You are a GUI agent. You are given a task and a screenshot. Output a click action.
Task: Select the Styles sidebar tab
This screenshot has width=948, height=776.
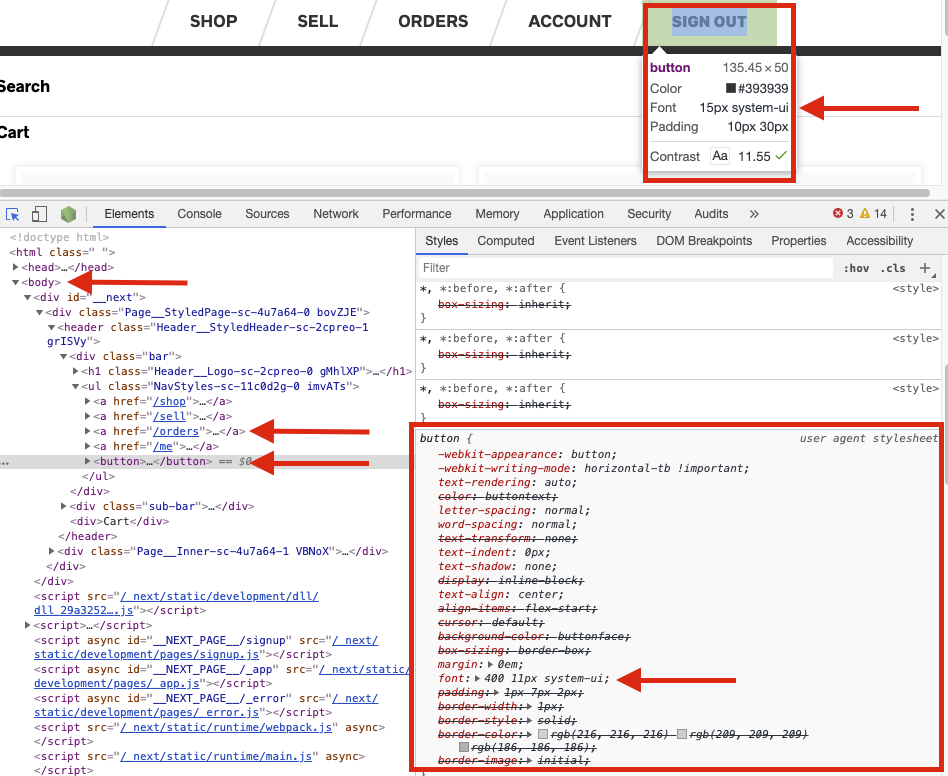coord(441,241)
